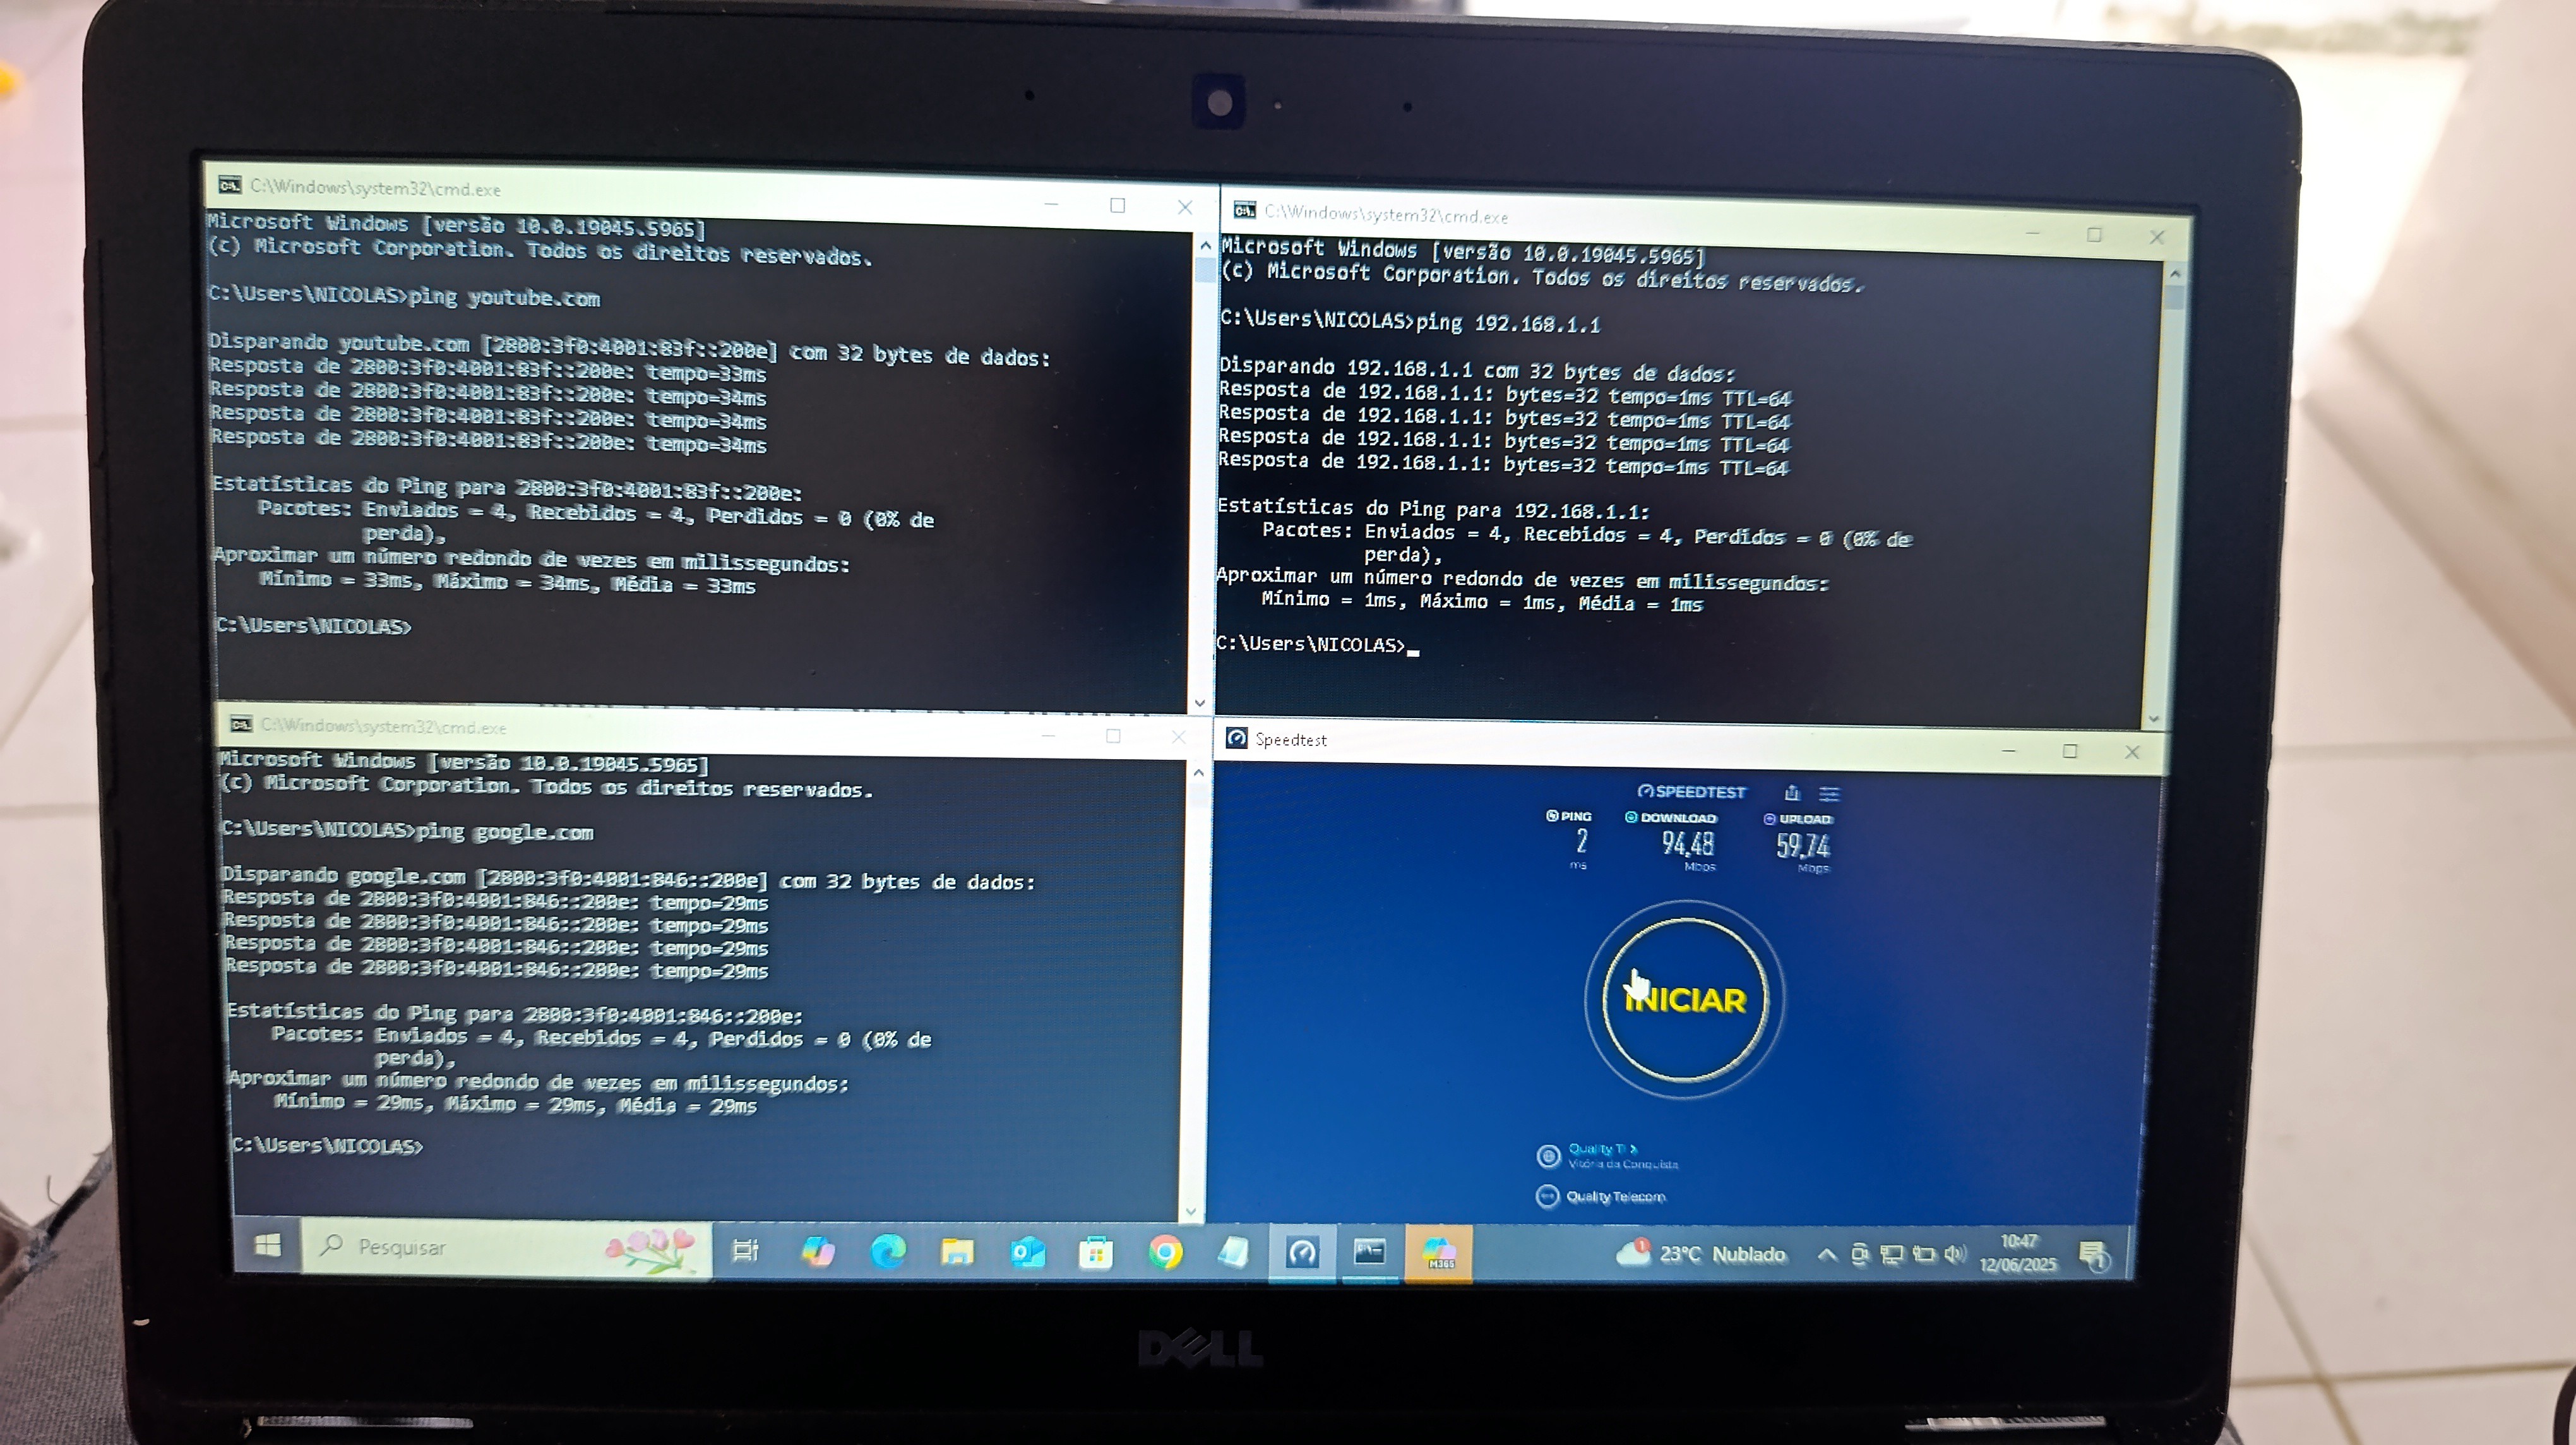
Task: Click the Task View taskbar icon
Action: pos(745,1250)
